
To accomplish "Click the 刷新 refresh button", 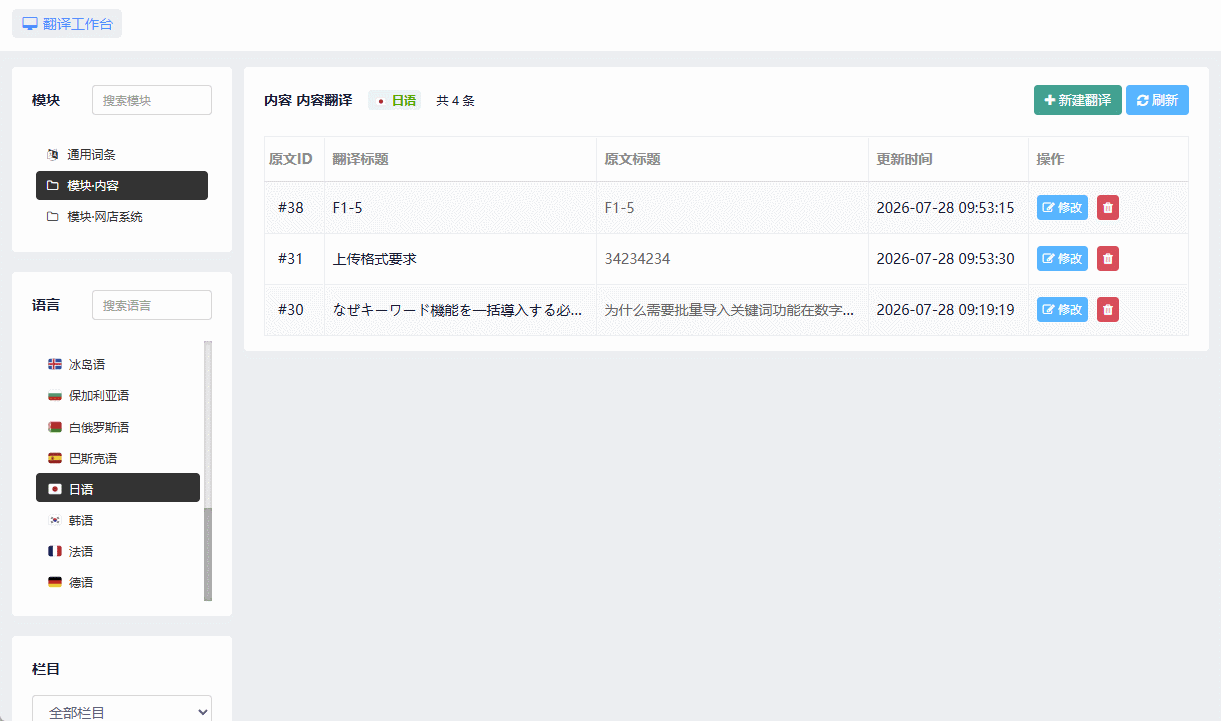I will click(x=1157, y=100).
